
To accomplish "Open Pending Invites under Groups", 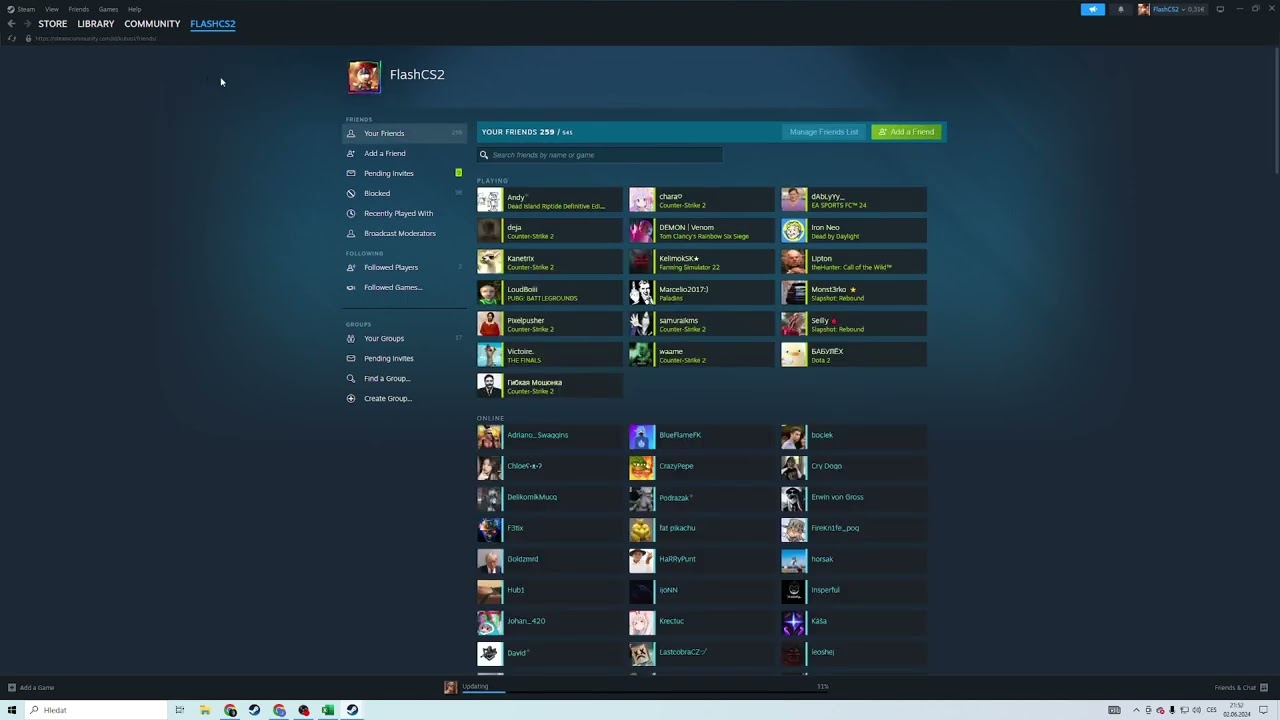I will pyautogui.click(x=389, y=358).
